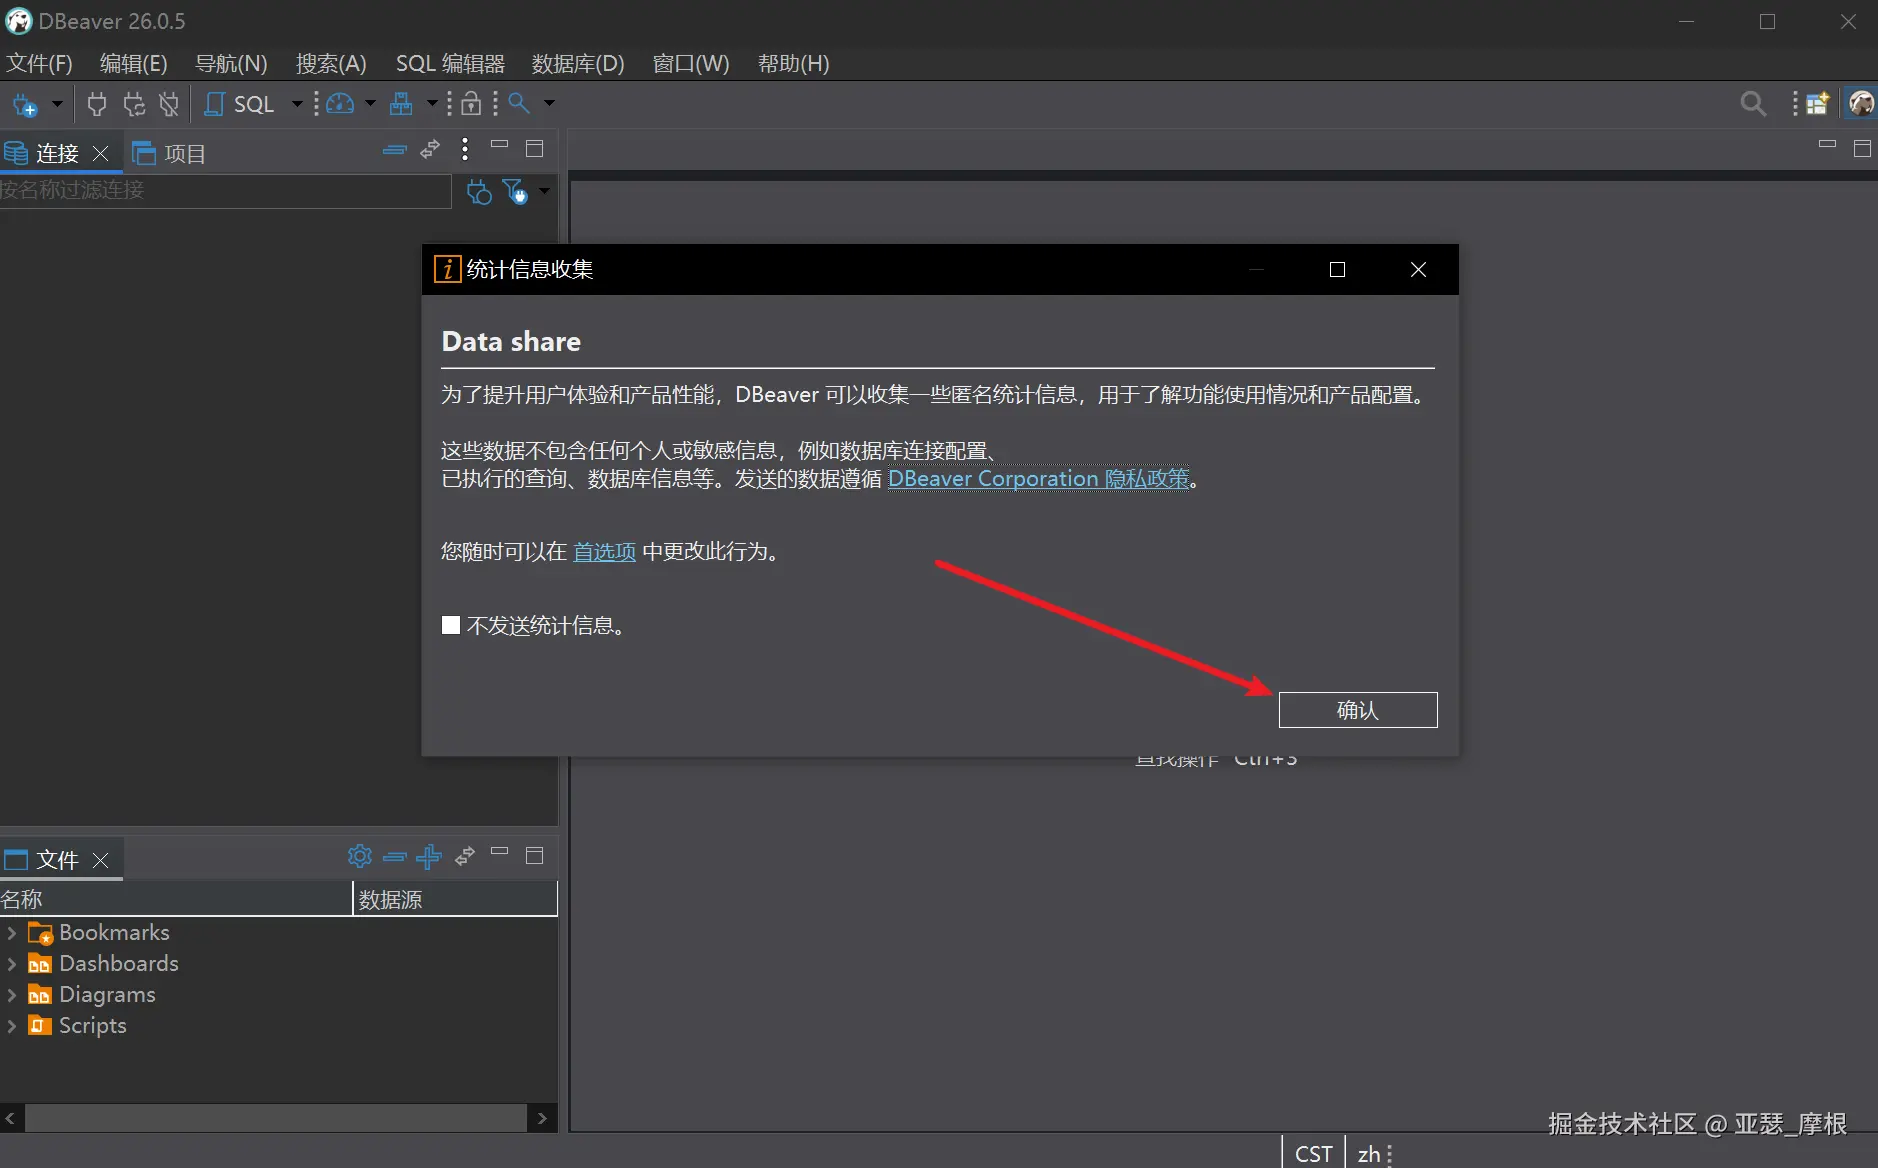Click the blue search magnifier icon
1878x1168 pixels.
518,103
